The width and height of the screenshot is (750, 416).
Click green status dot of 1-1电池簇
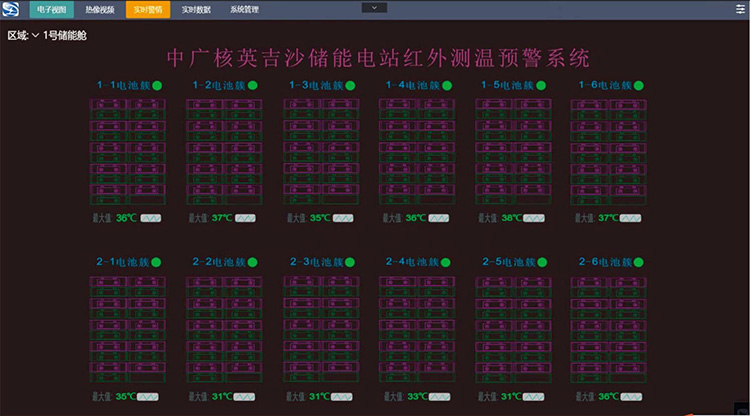coord(157,86)
